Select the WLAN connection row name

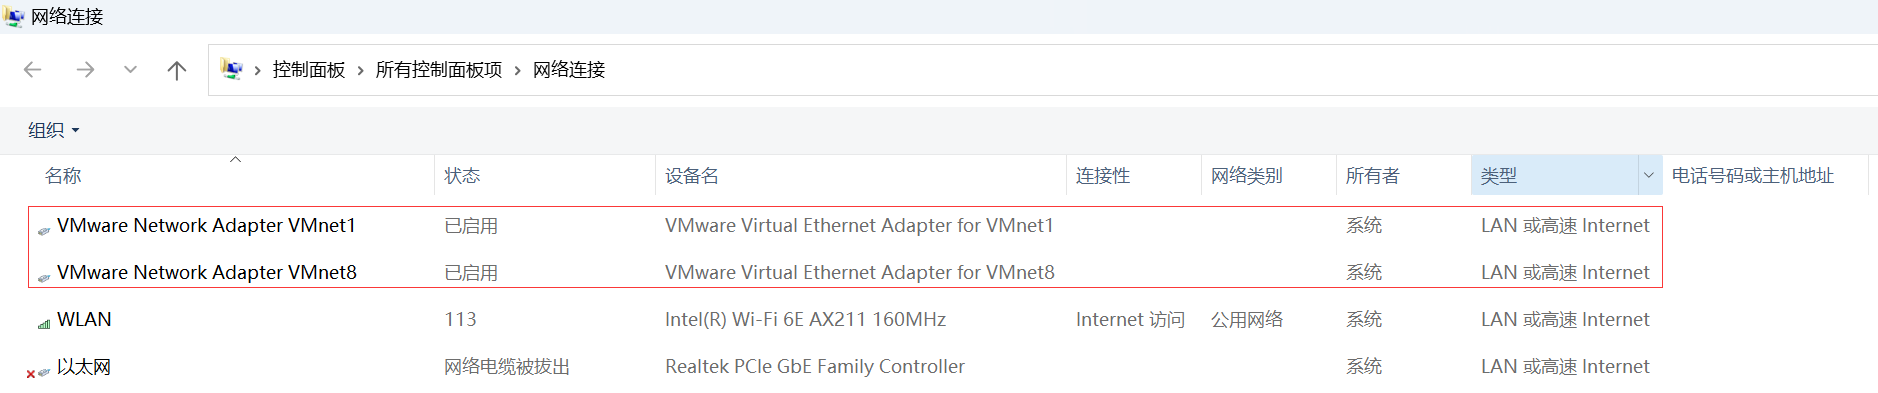pyautogui.click(x=84, y=320)
